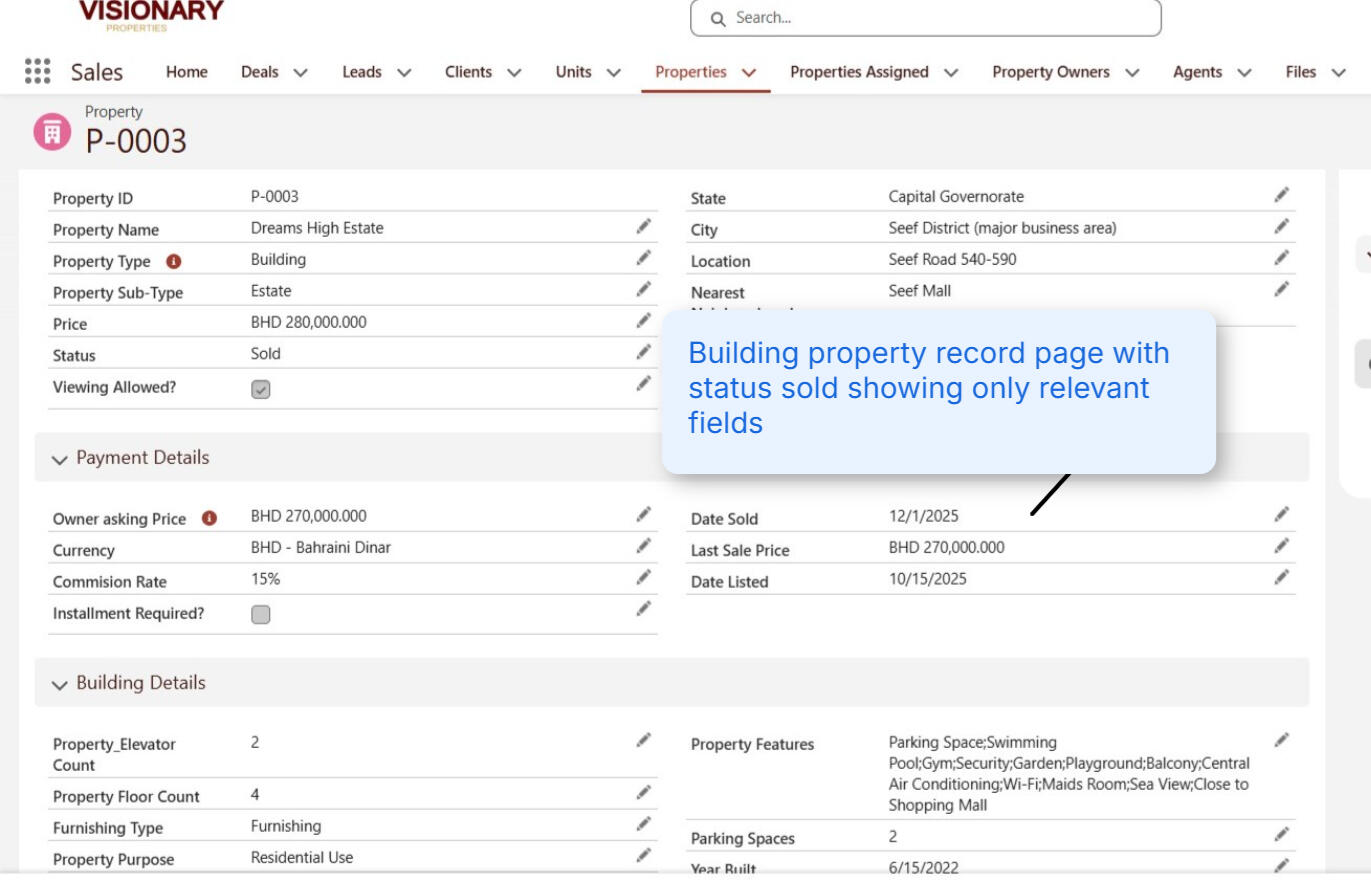Image resolution: width=1371 pixels, height=882 pixels.
Task: Click the info icon beside Property Type
Action: pos(177,261)
